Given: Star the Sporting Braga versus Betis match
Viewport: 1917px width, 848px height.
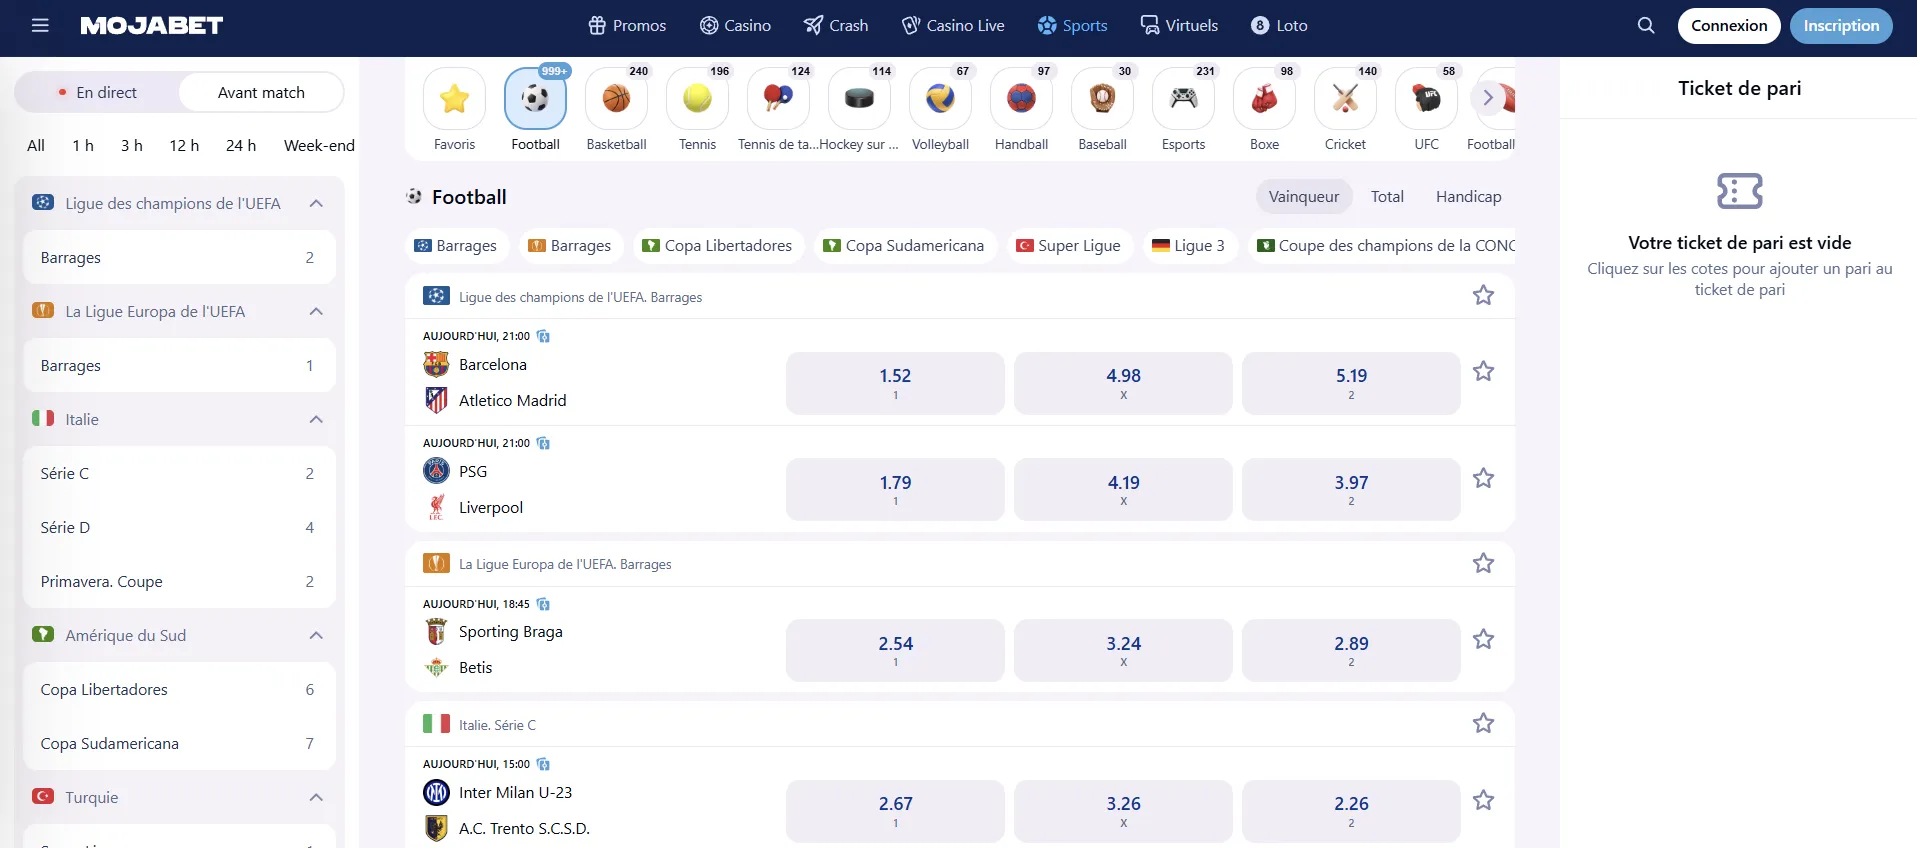Looking at the screenshot, I should tap(1483, 637).
